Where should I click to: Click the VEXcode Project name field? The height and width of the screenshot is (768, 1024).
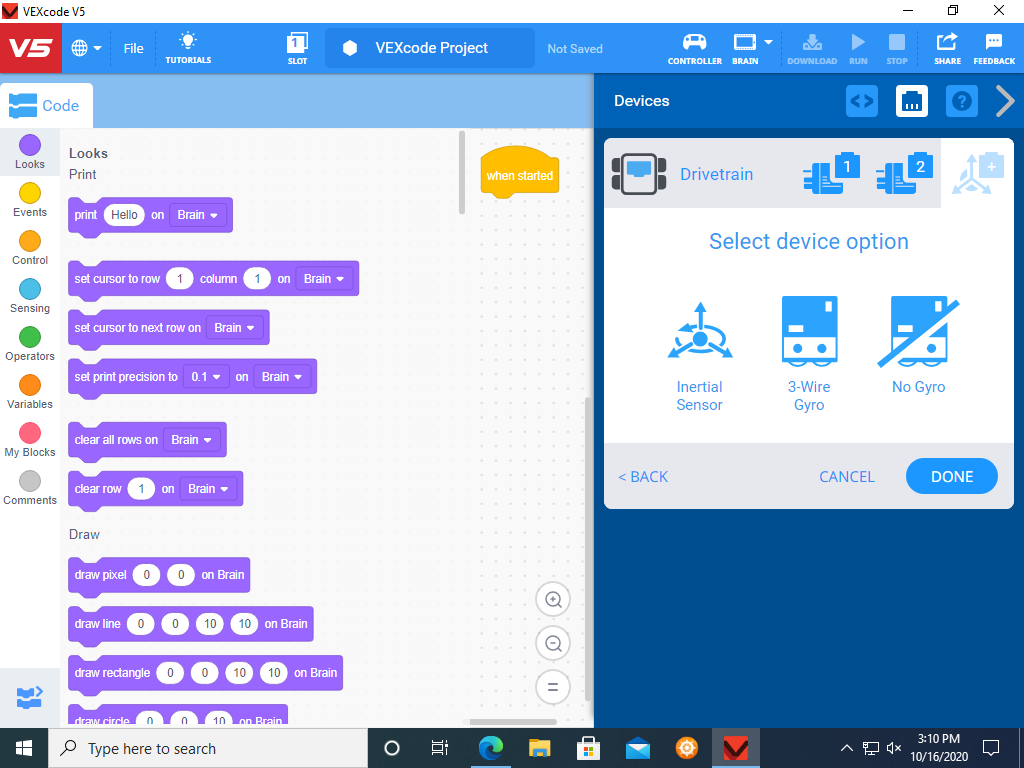430,48
